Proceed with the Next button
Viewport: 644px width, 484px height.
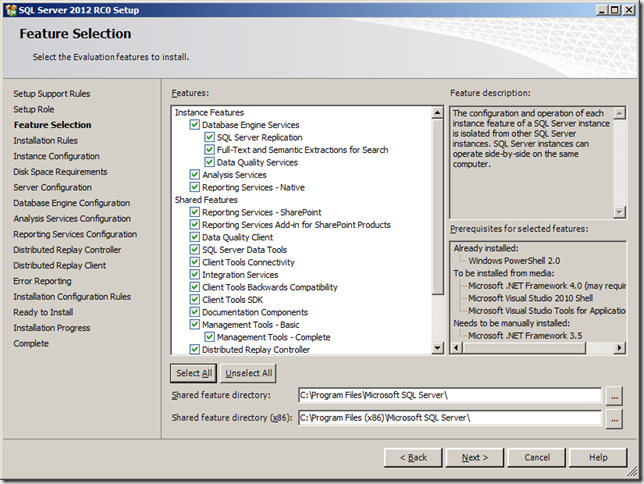coord(475,457)
